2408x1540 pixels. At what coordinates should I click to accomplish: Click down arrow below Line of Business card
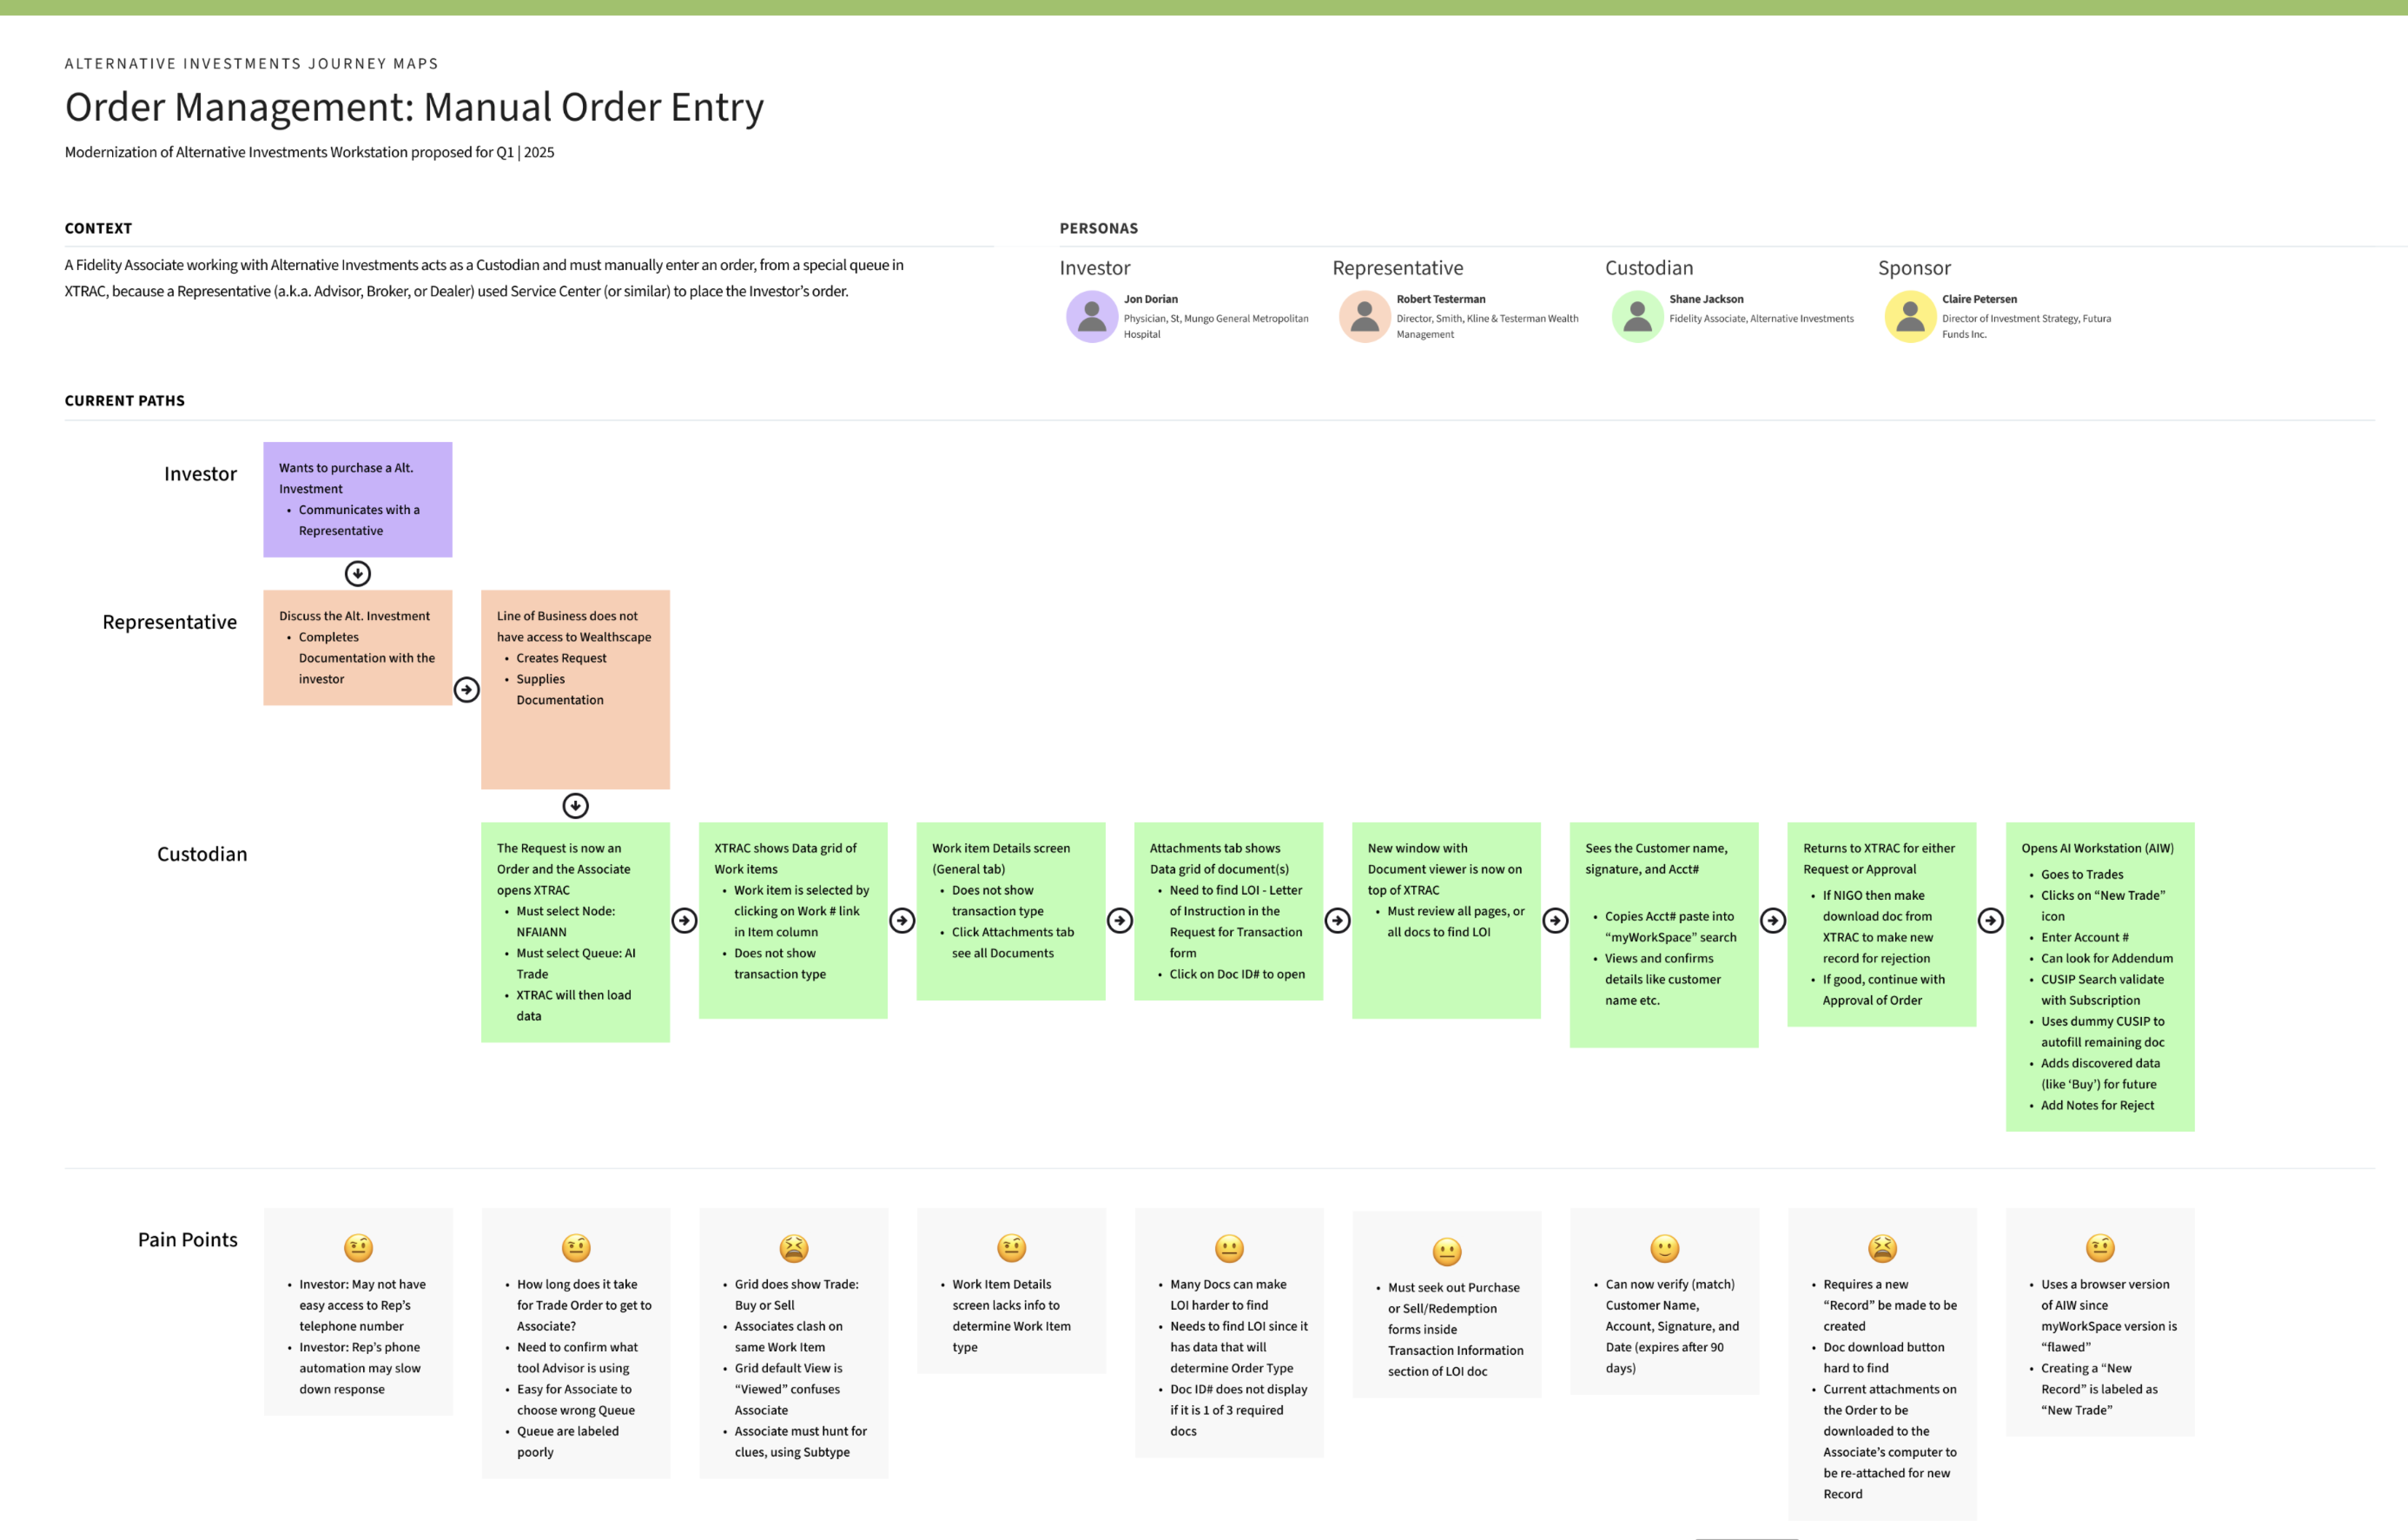tap(575, 805)
